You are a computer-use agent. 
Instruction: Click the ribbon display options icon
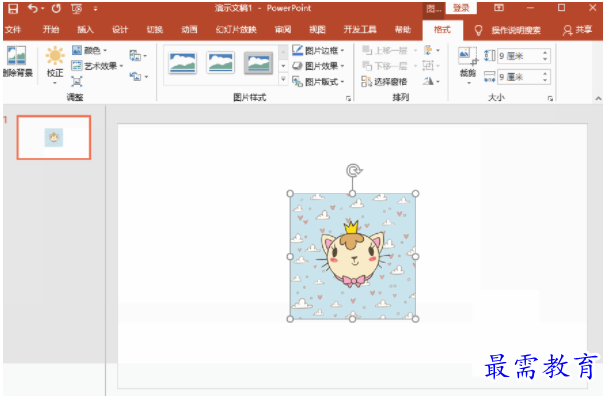click(499, 8)
